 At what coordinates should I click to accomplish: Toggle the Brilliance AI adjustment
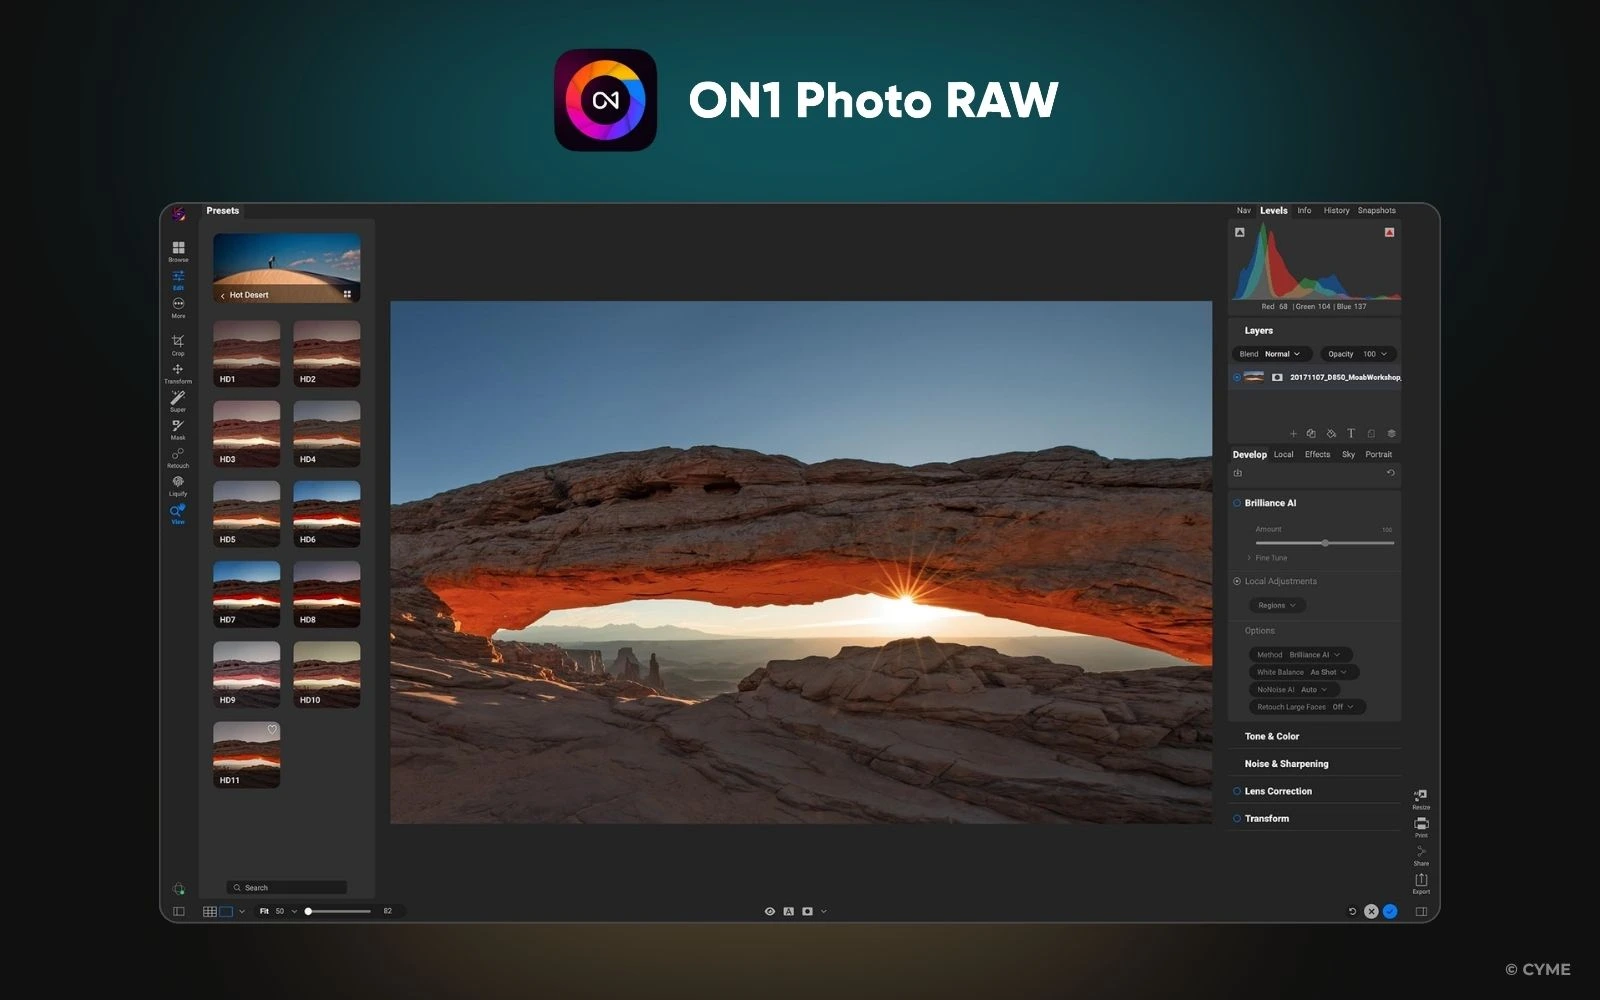click(x=1238, y=503)
